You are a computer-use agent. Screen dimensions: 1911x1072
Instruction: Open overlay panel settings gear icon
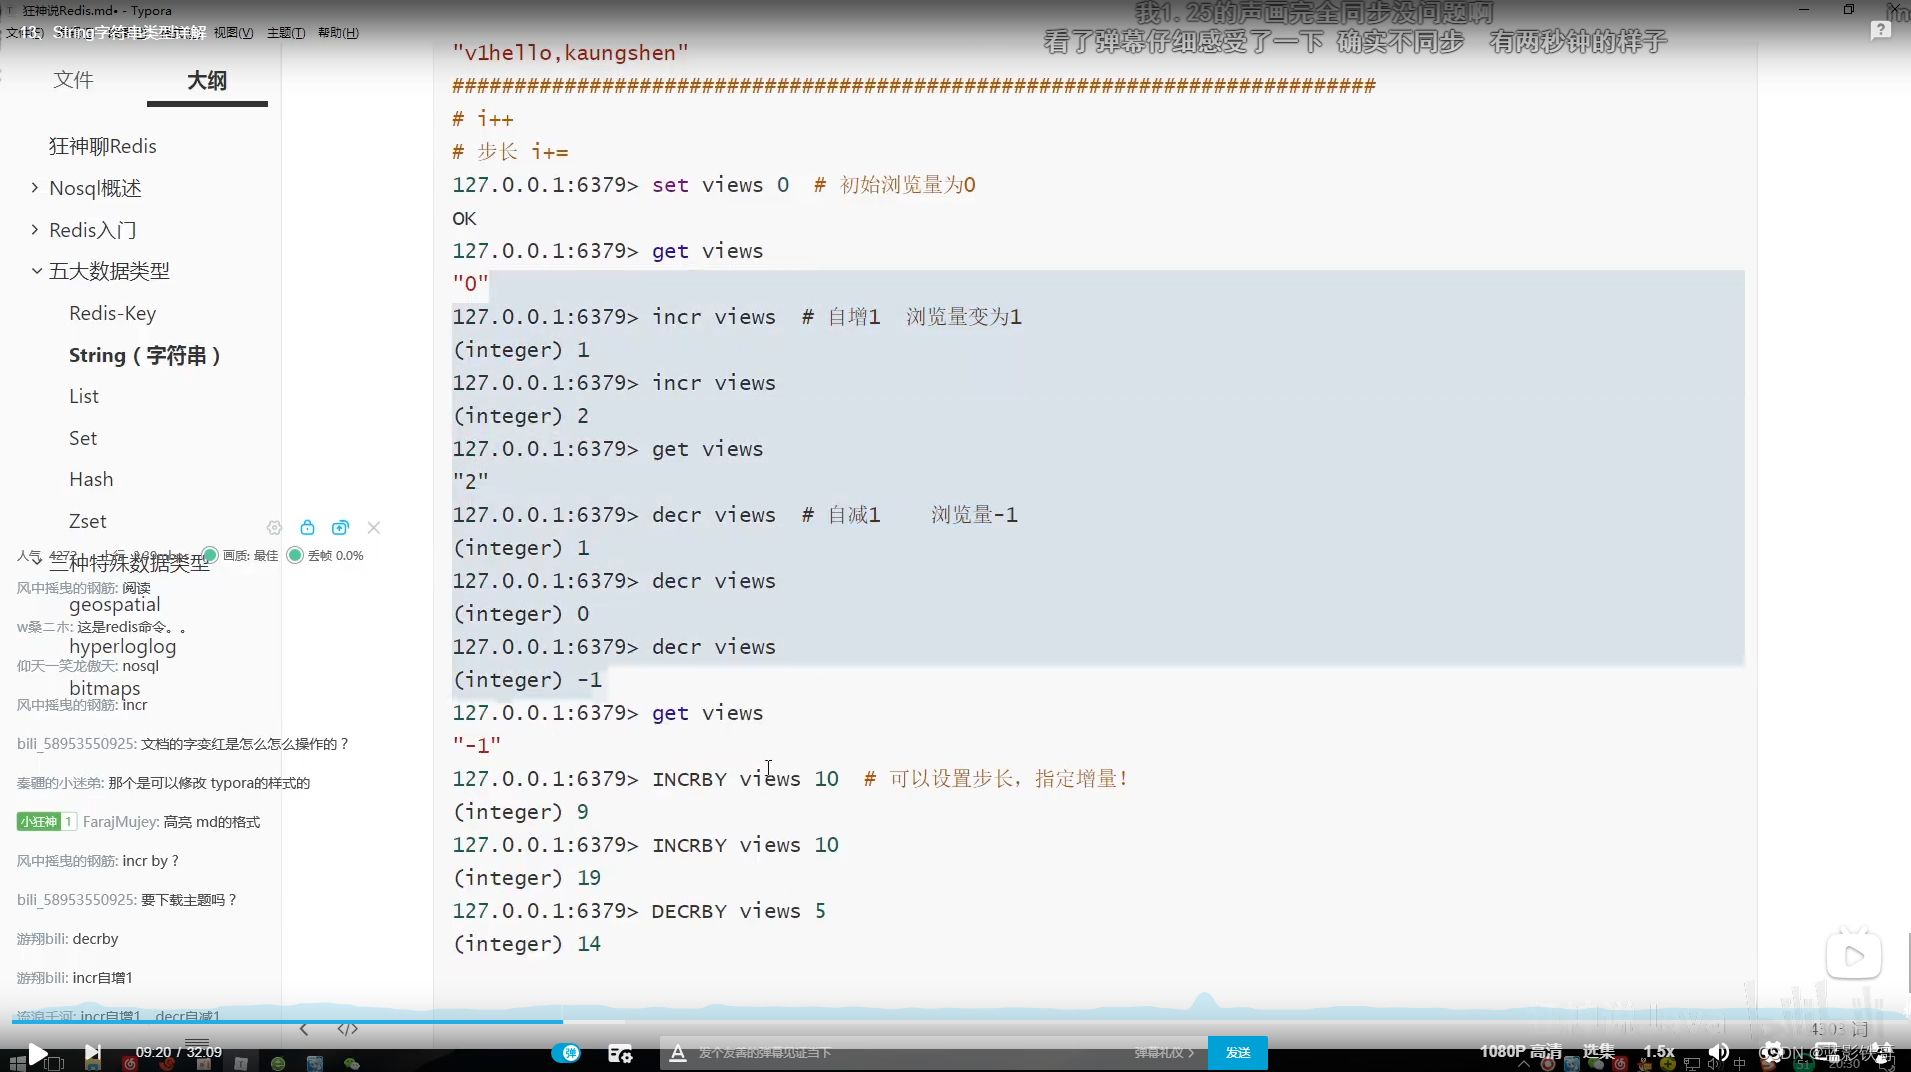click(274, 527)
